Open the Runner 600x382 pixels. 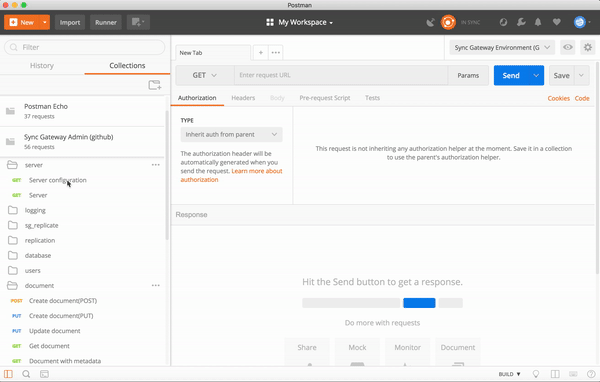click(106, 22)
